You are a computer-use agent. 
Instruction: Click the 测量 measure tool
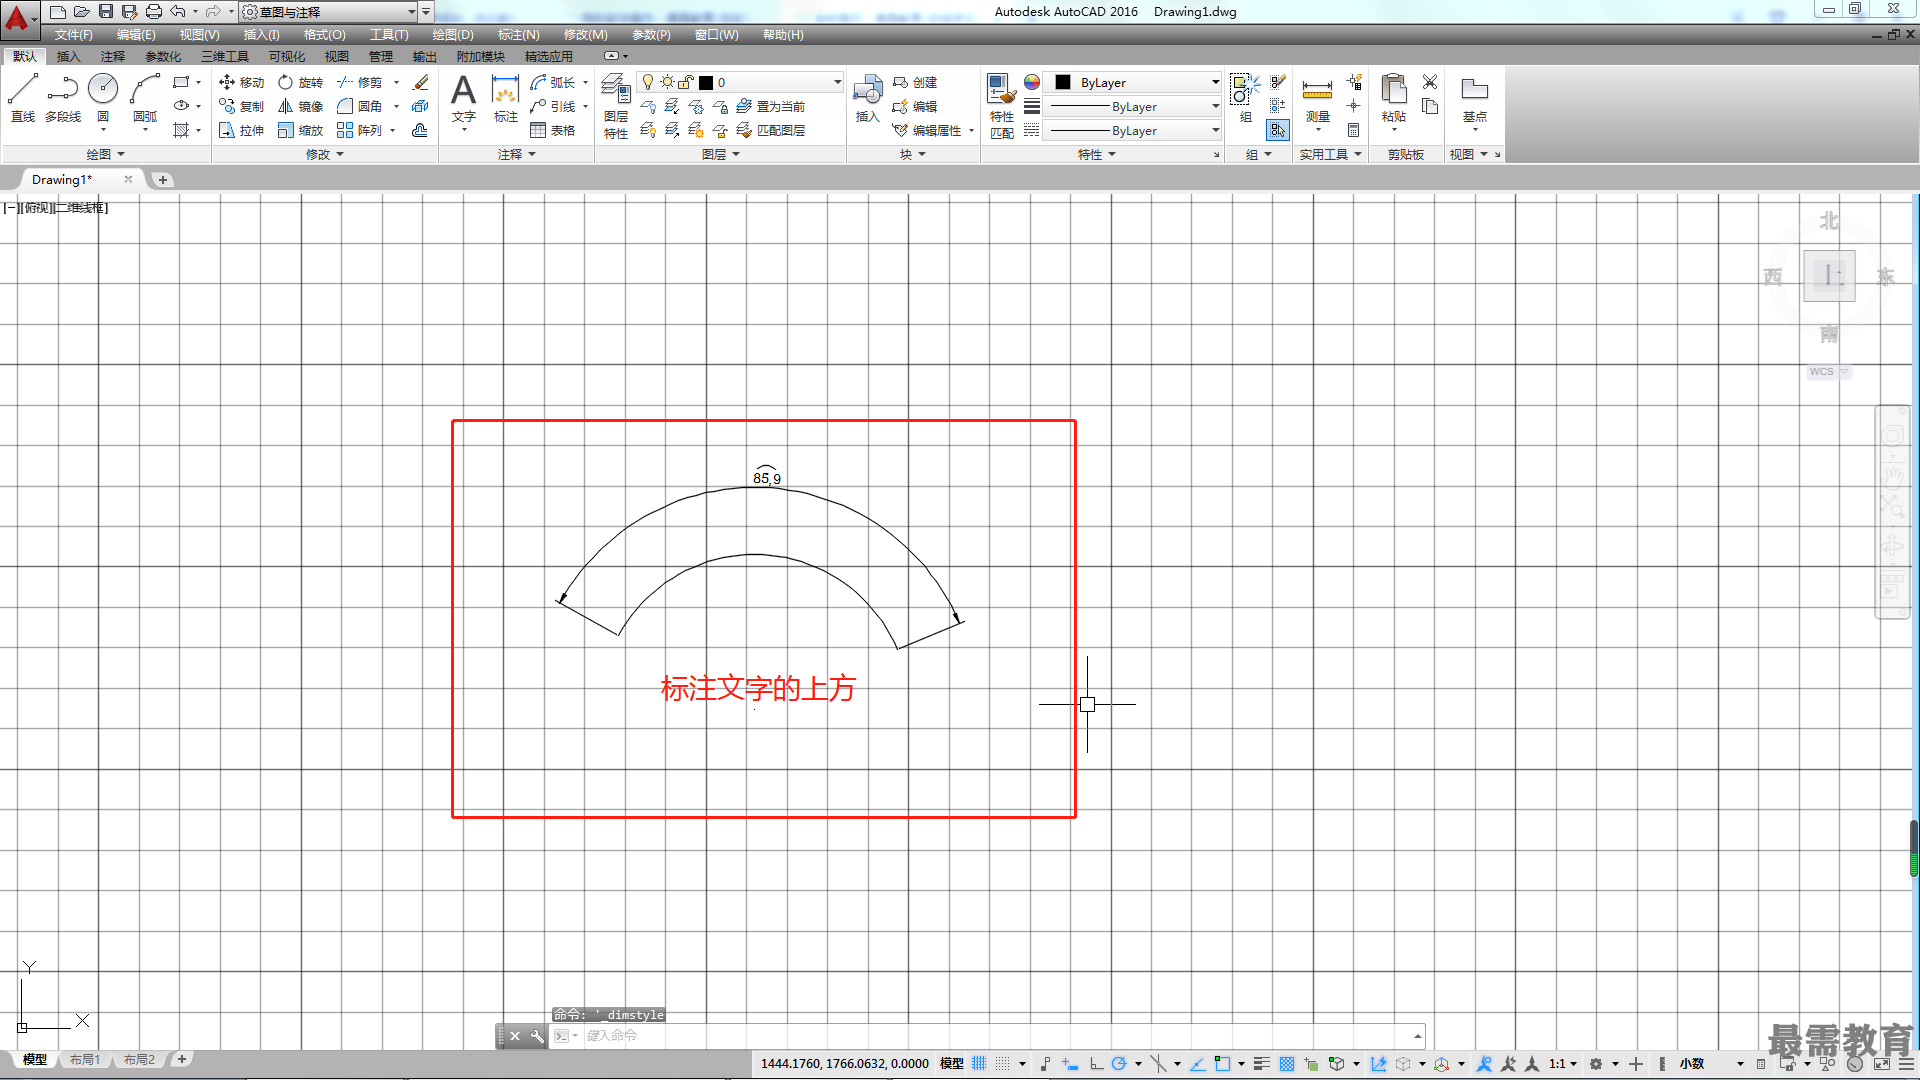[x=1317, y=101]
